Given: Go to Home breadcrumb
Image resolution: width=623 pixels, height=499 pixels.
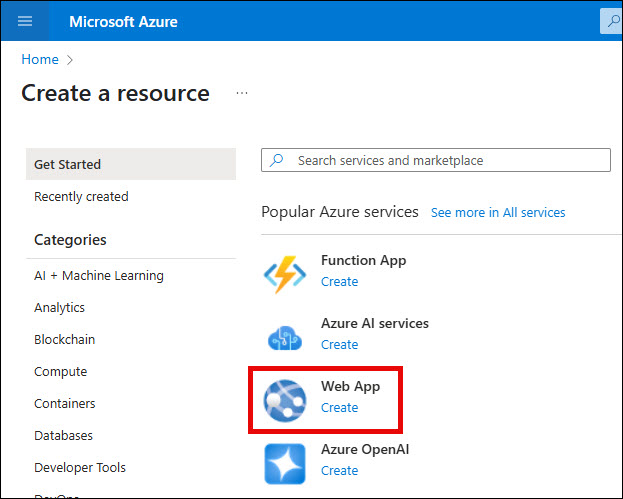Looking at the screenshot, I should (x=40, y=59).
